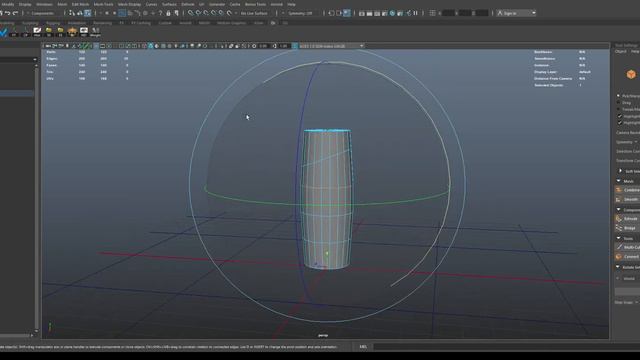Open the Mesh Tools menu
Screen dimensions: 640x360
click(103, 4)
